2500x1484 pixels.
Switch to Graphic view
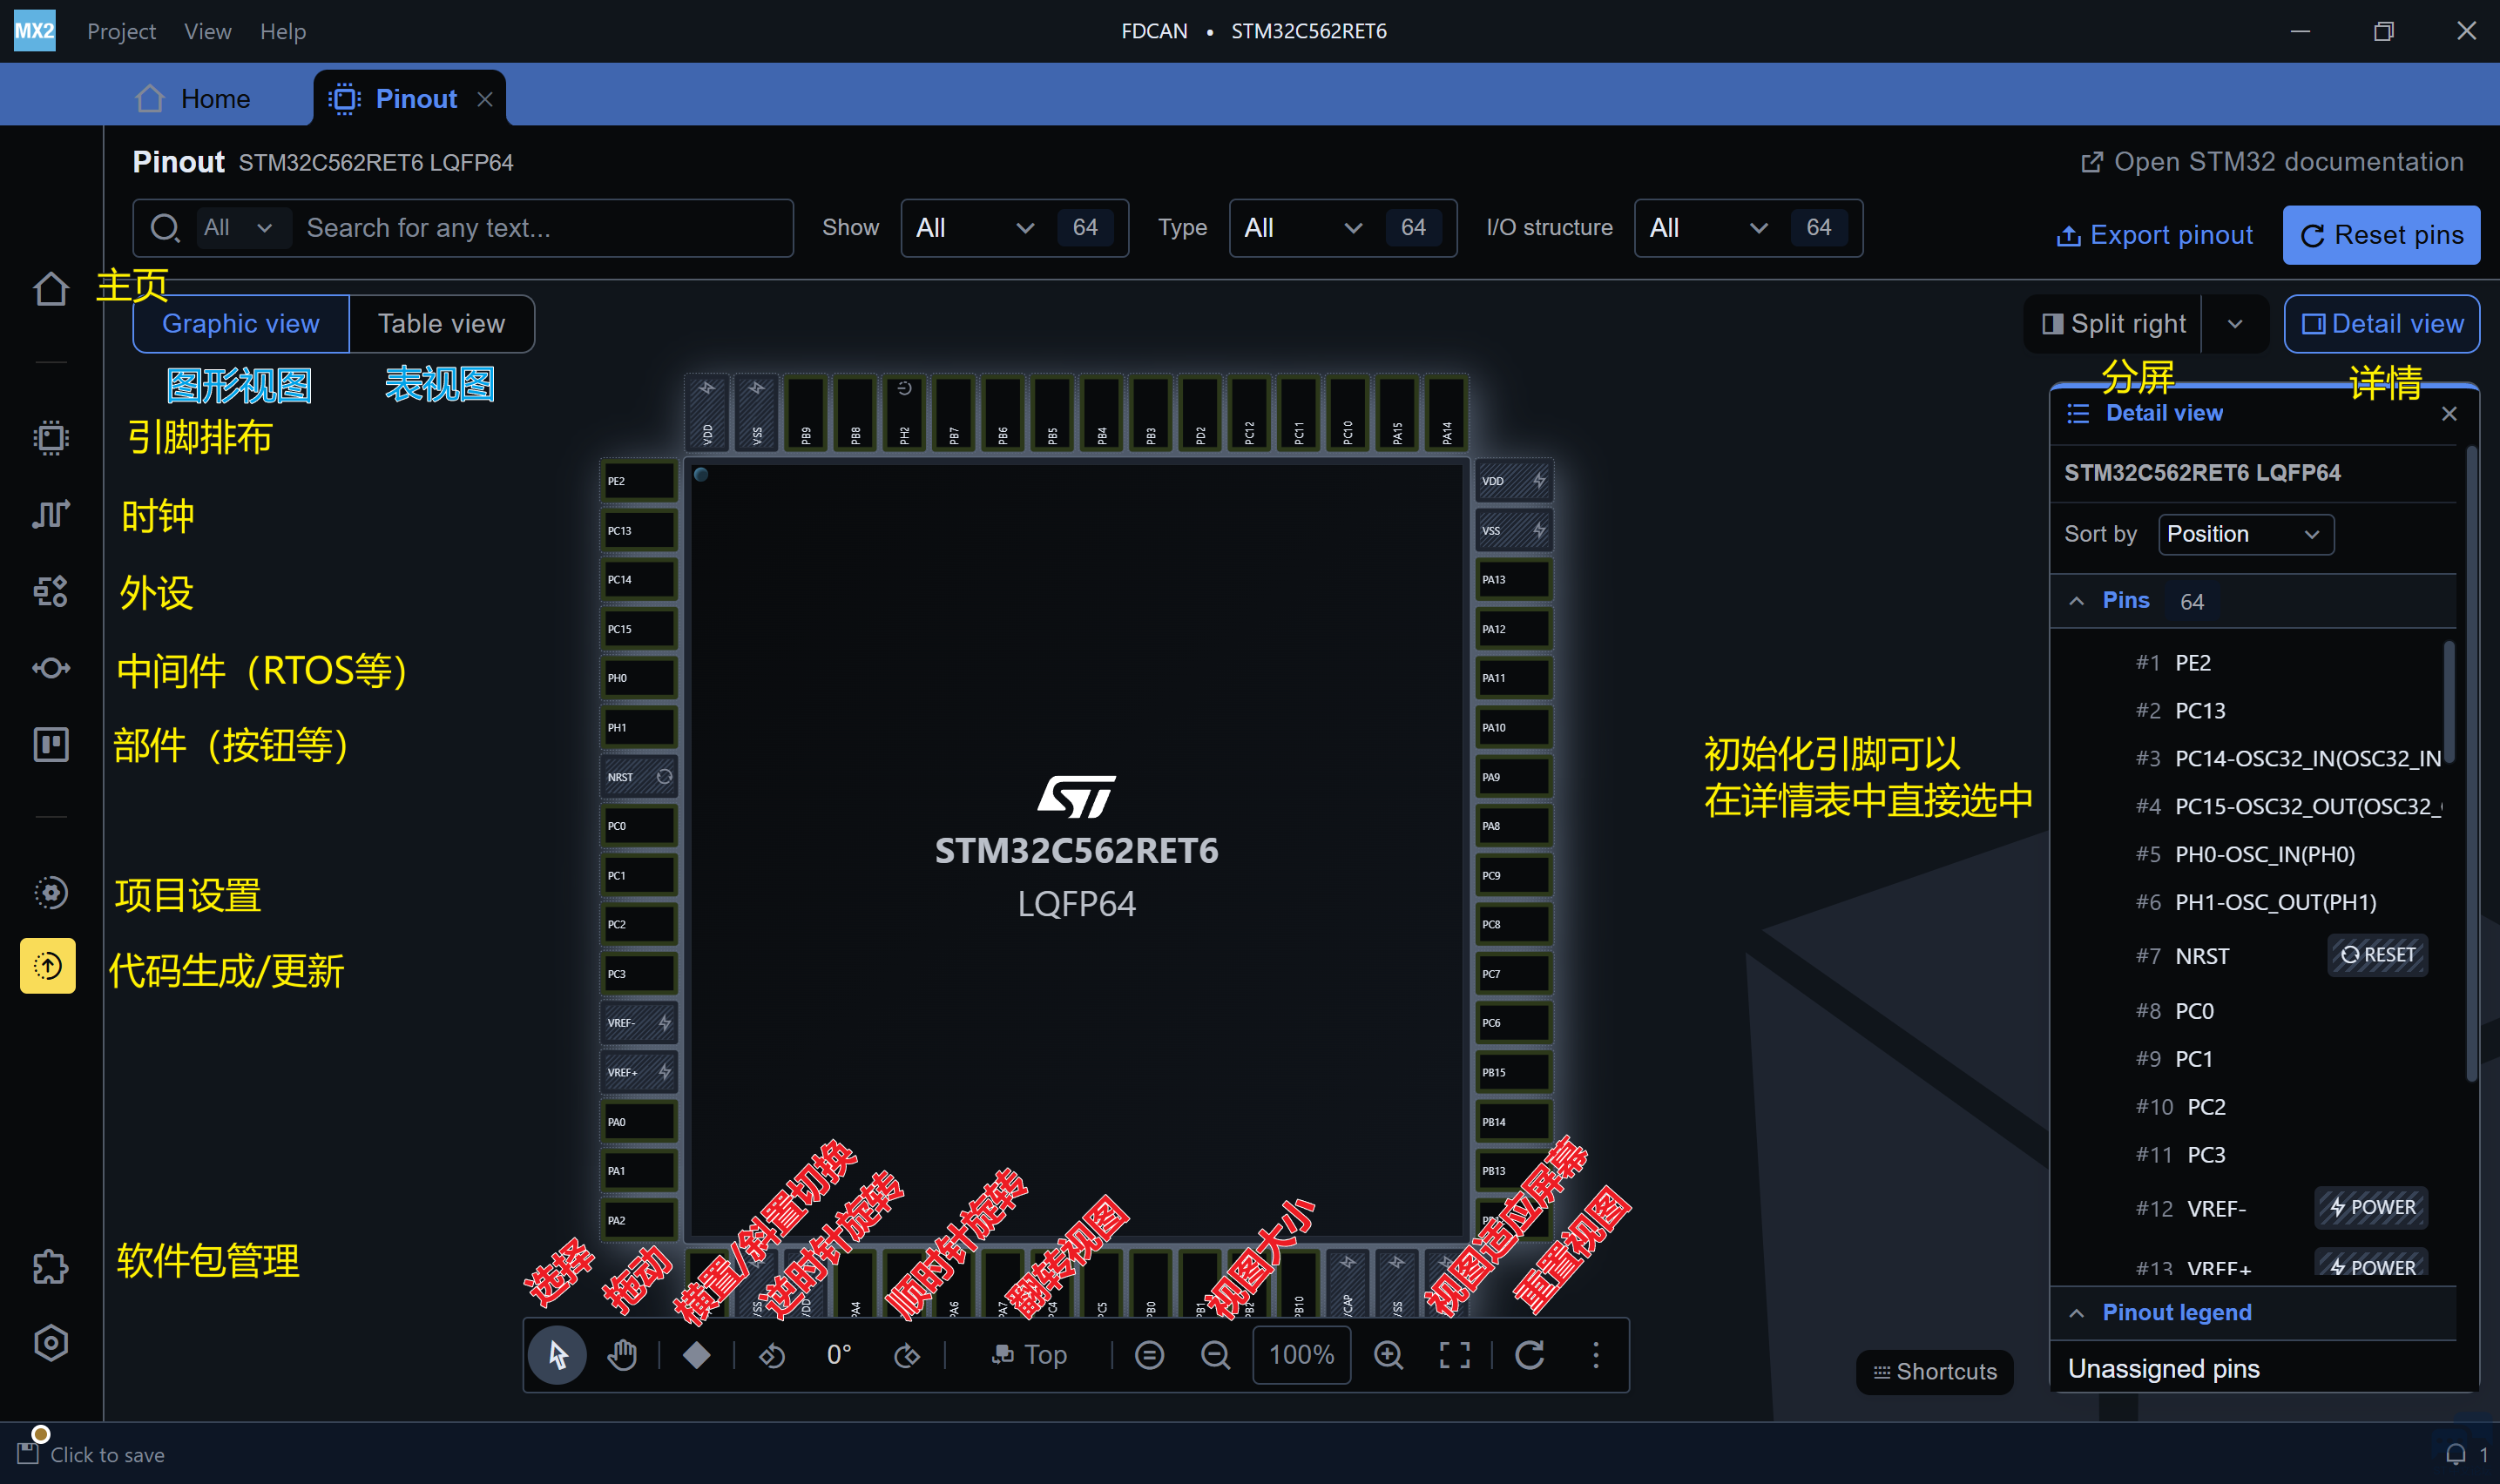point(241,324)
